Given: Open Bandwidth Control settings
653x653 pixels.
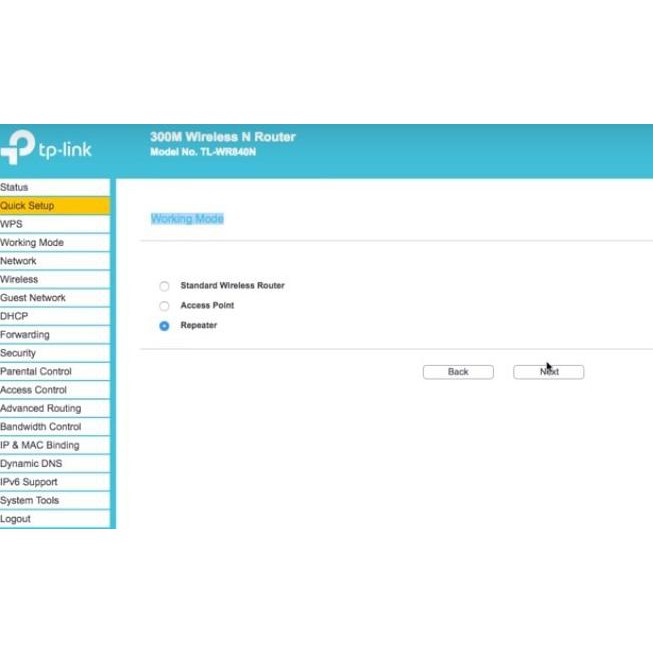Looking at the screenshot, I should pos(41,427).
